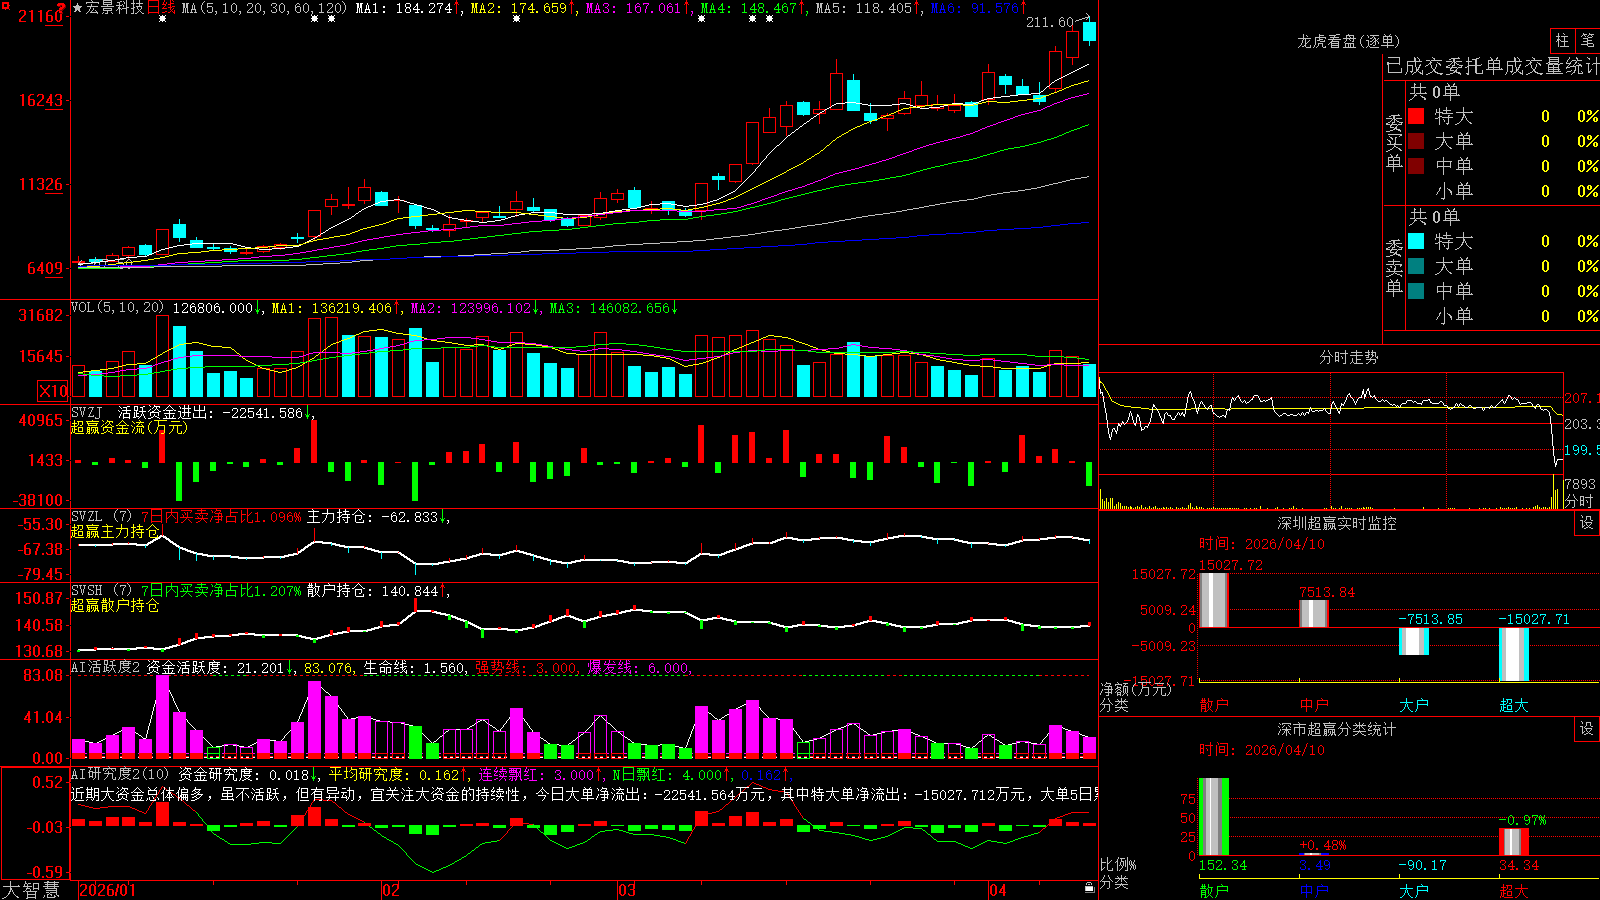Click the 超大 bar in 深圳超赢实时监控
The width and height of the screenshot is (1600, 900).
point(1514,655)
